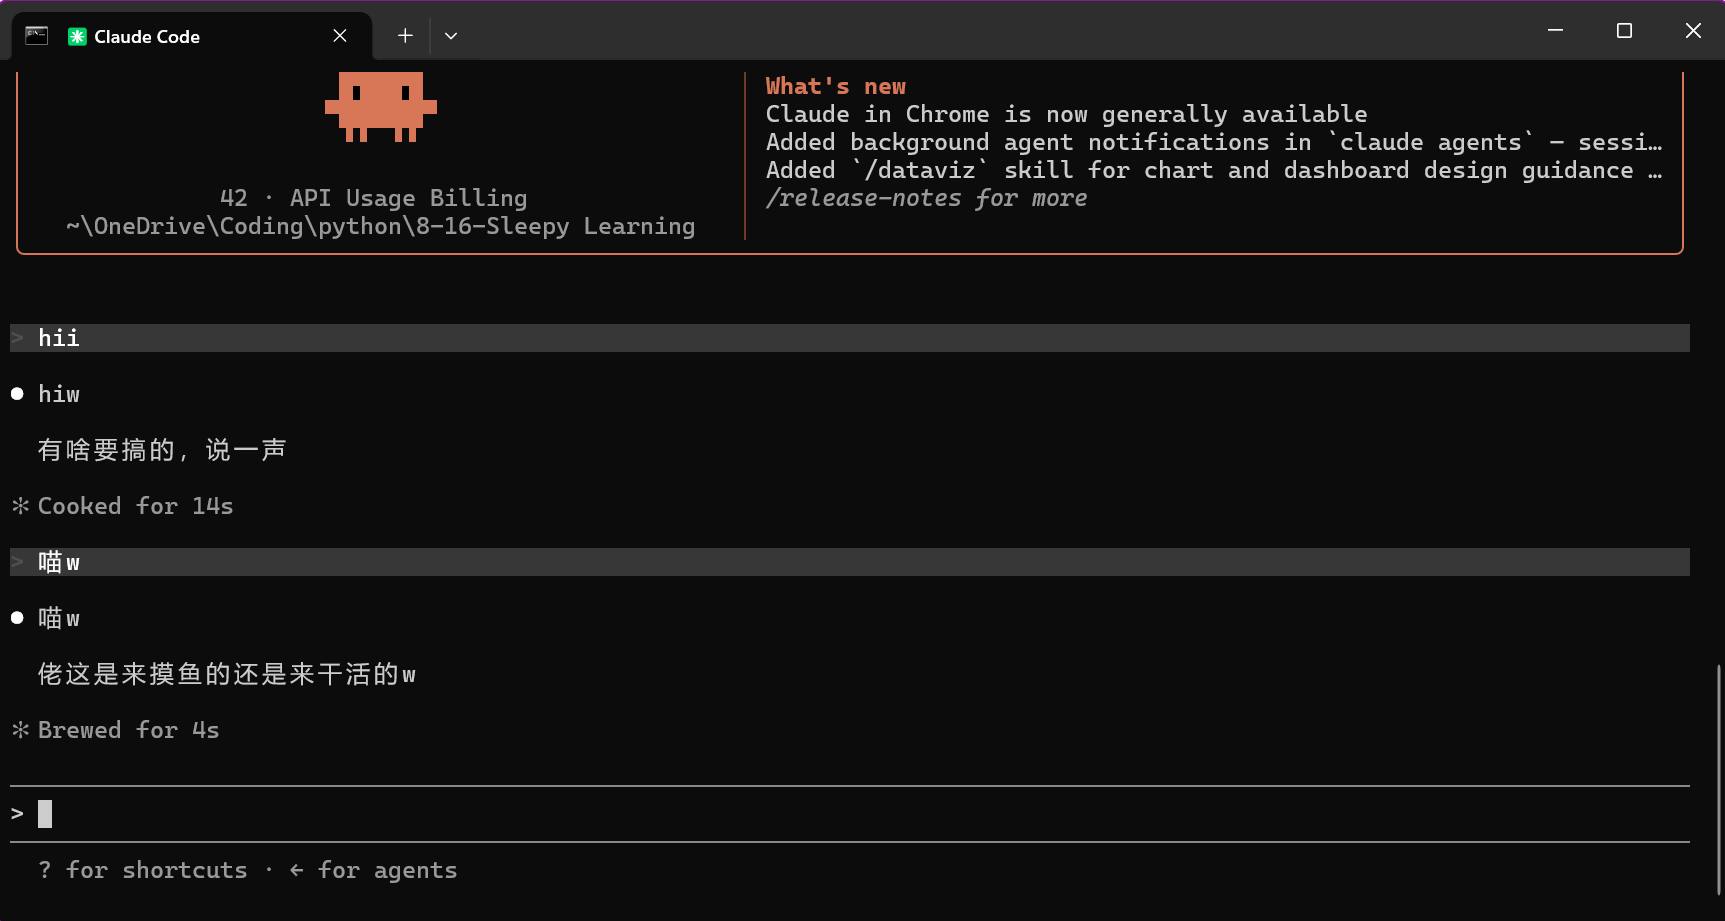Maximize the terminal window
1725x921 pixels.
[1624, 31]
